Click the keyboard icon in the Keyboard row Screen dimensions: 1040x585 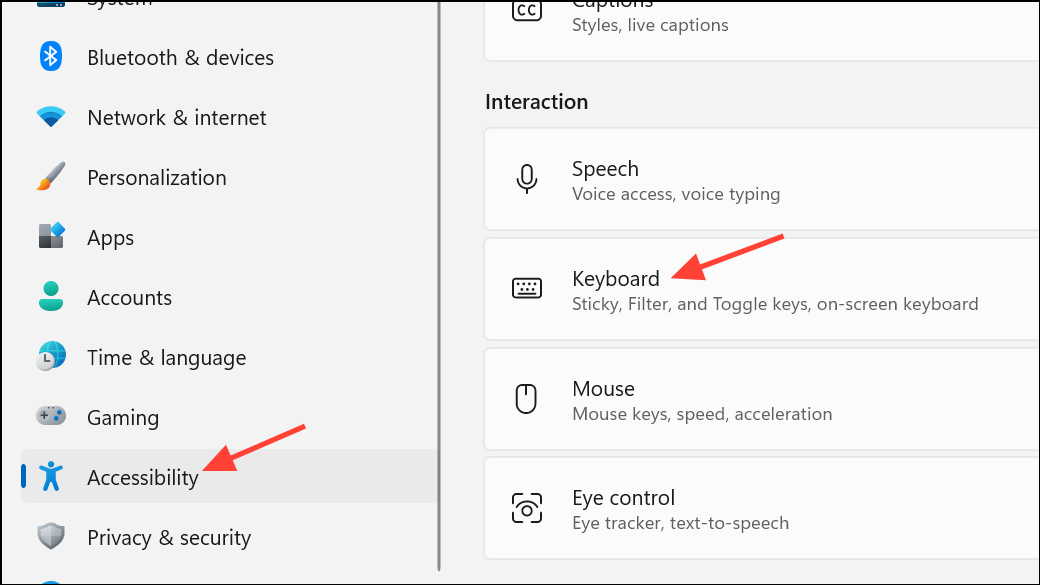(527, 289)
